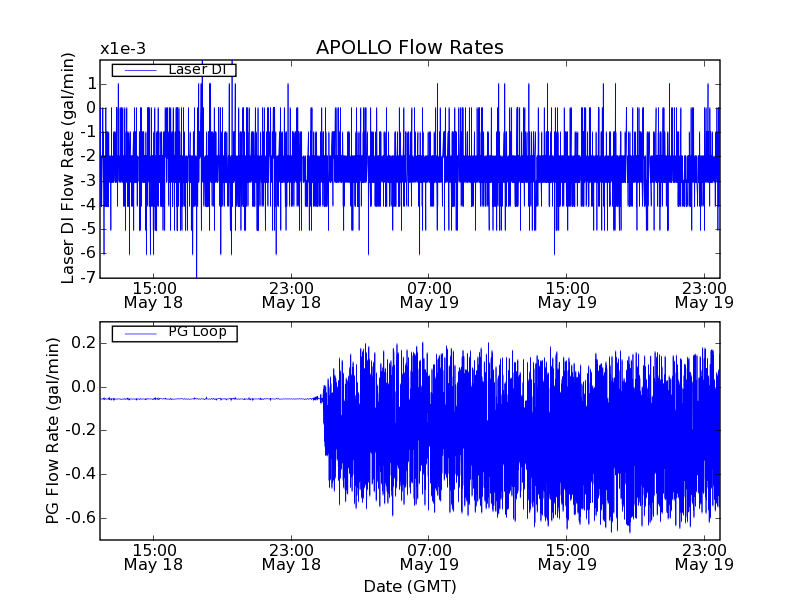Image resolution: width=800 pixels, height=600 pixels.
Task: Select 23:00 May 18 tick on top plot
Action: click(291, 294)
